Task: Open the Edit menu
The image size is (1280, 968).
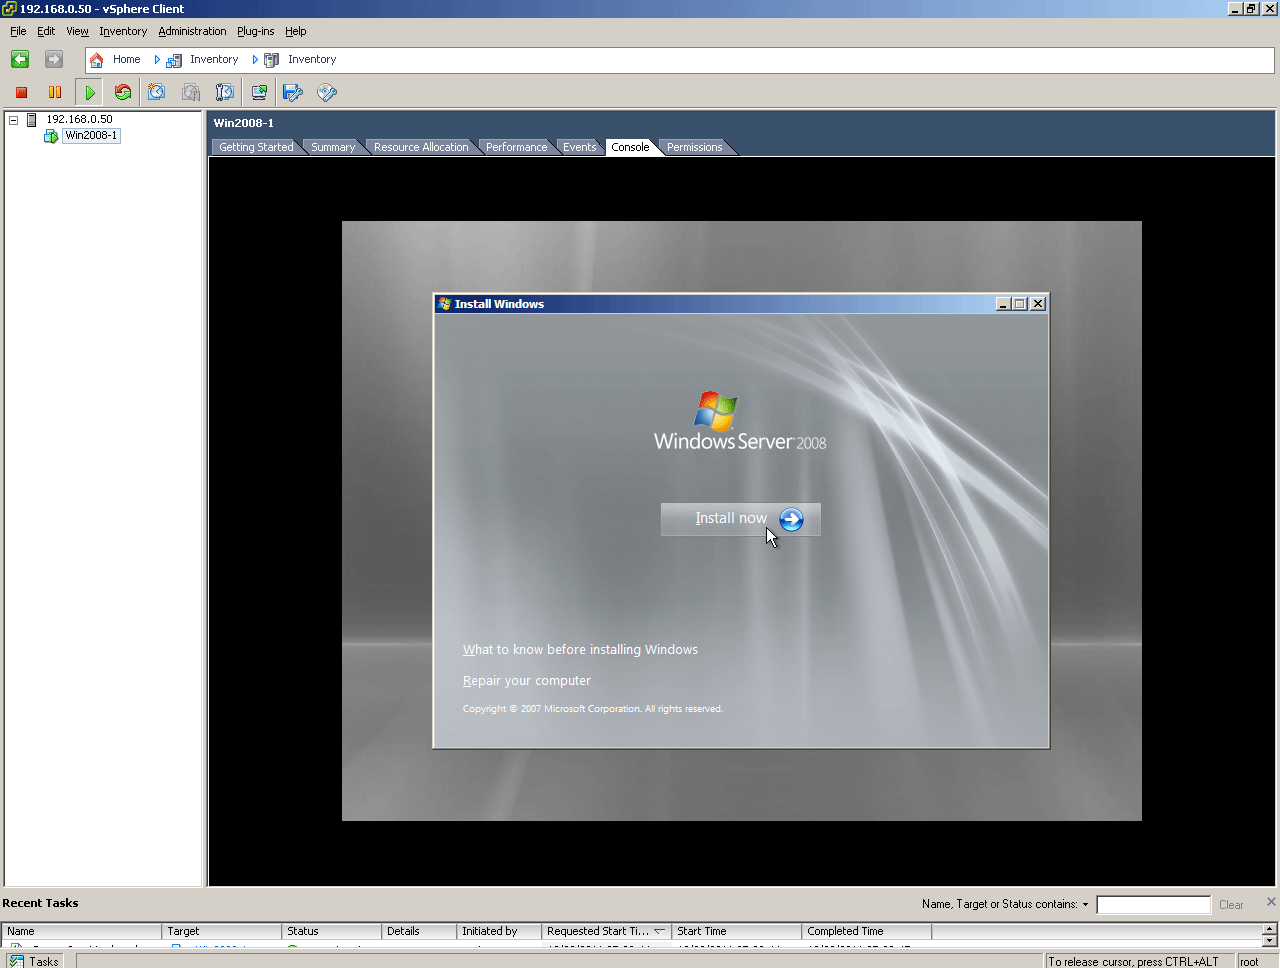Action: [x=46, y=31]
